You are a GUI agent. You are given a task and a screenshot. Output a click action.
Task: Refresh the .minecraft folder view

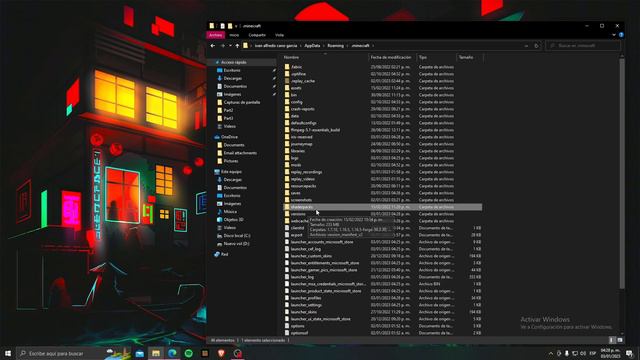[x=536, y=46]
